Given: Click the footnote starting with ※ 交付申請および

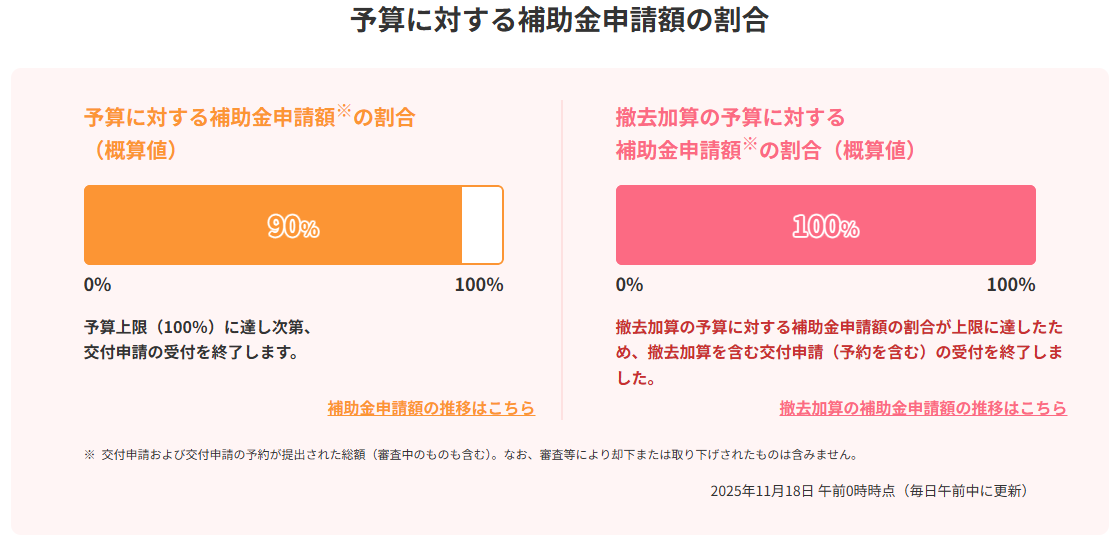Looking at the screenshot, I should coord(470,455).
